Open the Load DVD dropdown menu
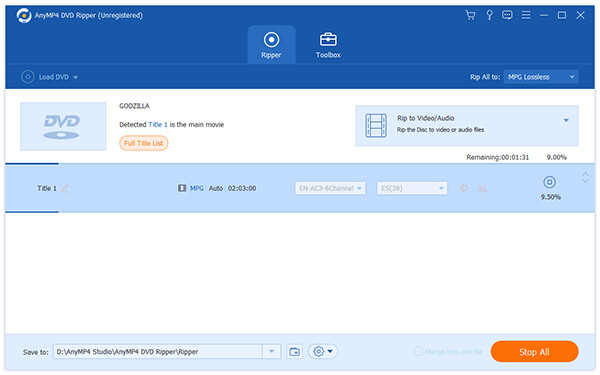This screenshot has width=600, height=375. 50,77
